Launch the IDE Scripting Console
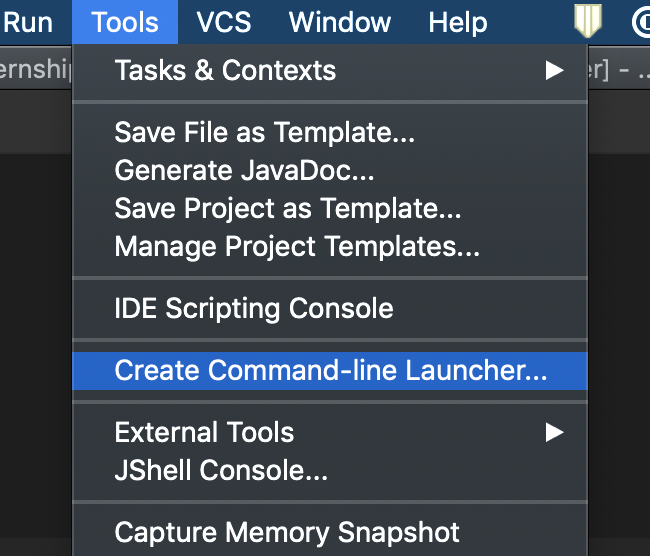This screenshot has width=650, height=556. 254,308
